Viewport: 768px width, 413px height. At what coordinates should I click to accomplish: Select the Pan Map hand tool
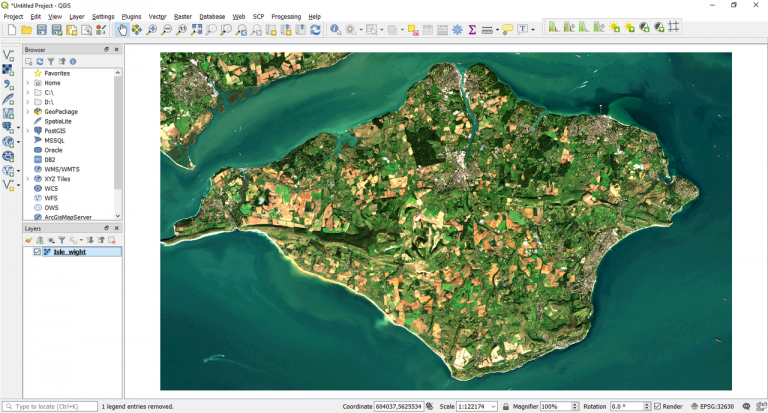pyautogui.click(x=122, y=30)
